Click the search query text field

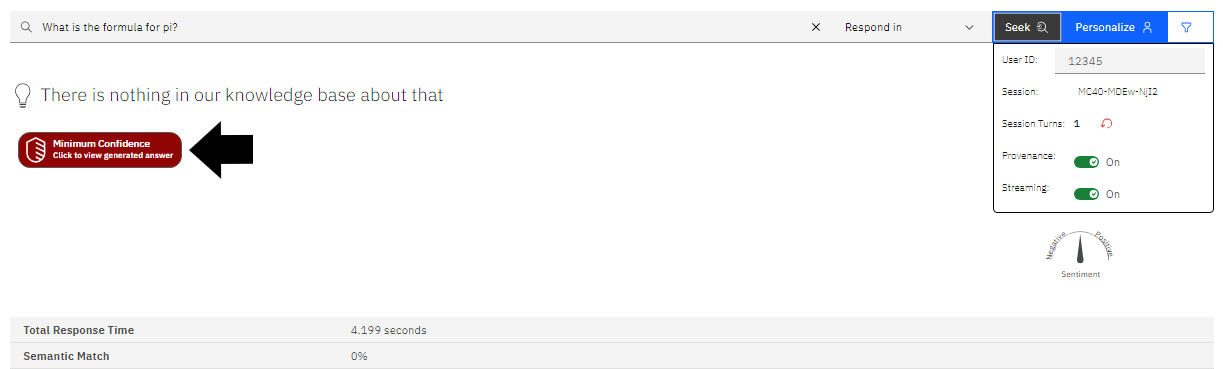pyautogui.click(x=420, y=28)
